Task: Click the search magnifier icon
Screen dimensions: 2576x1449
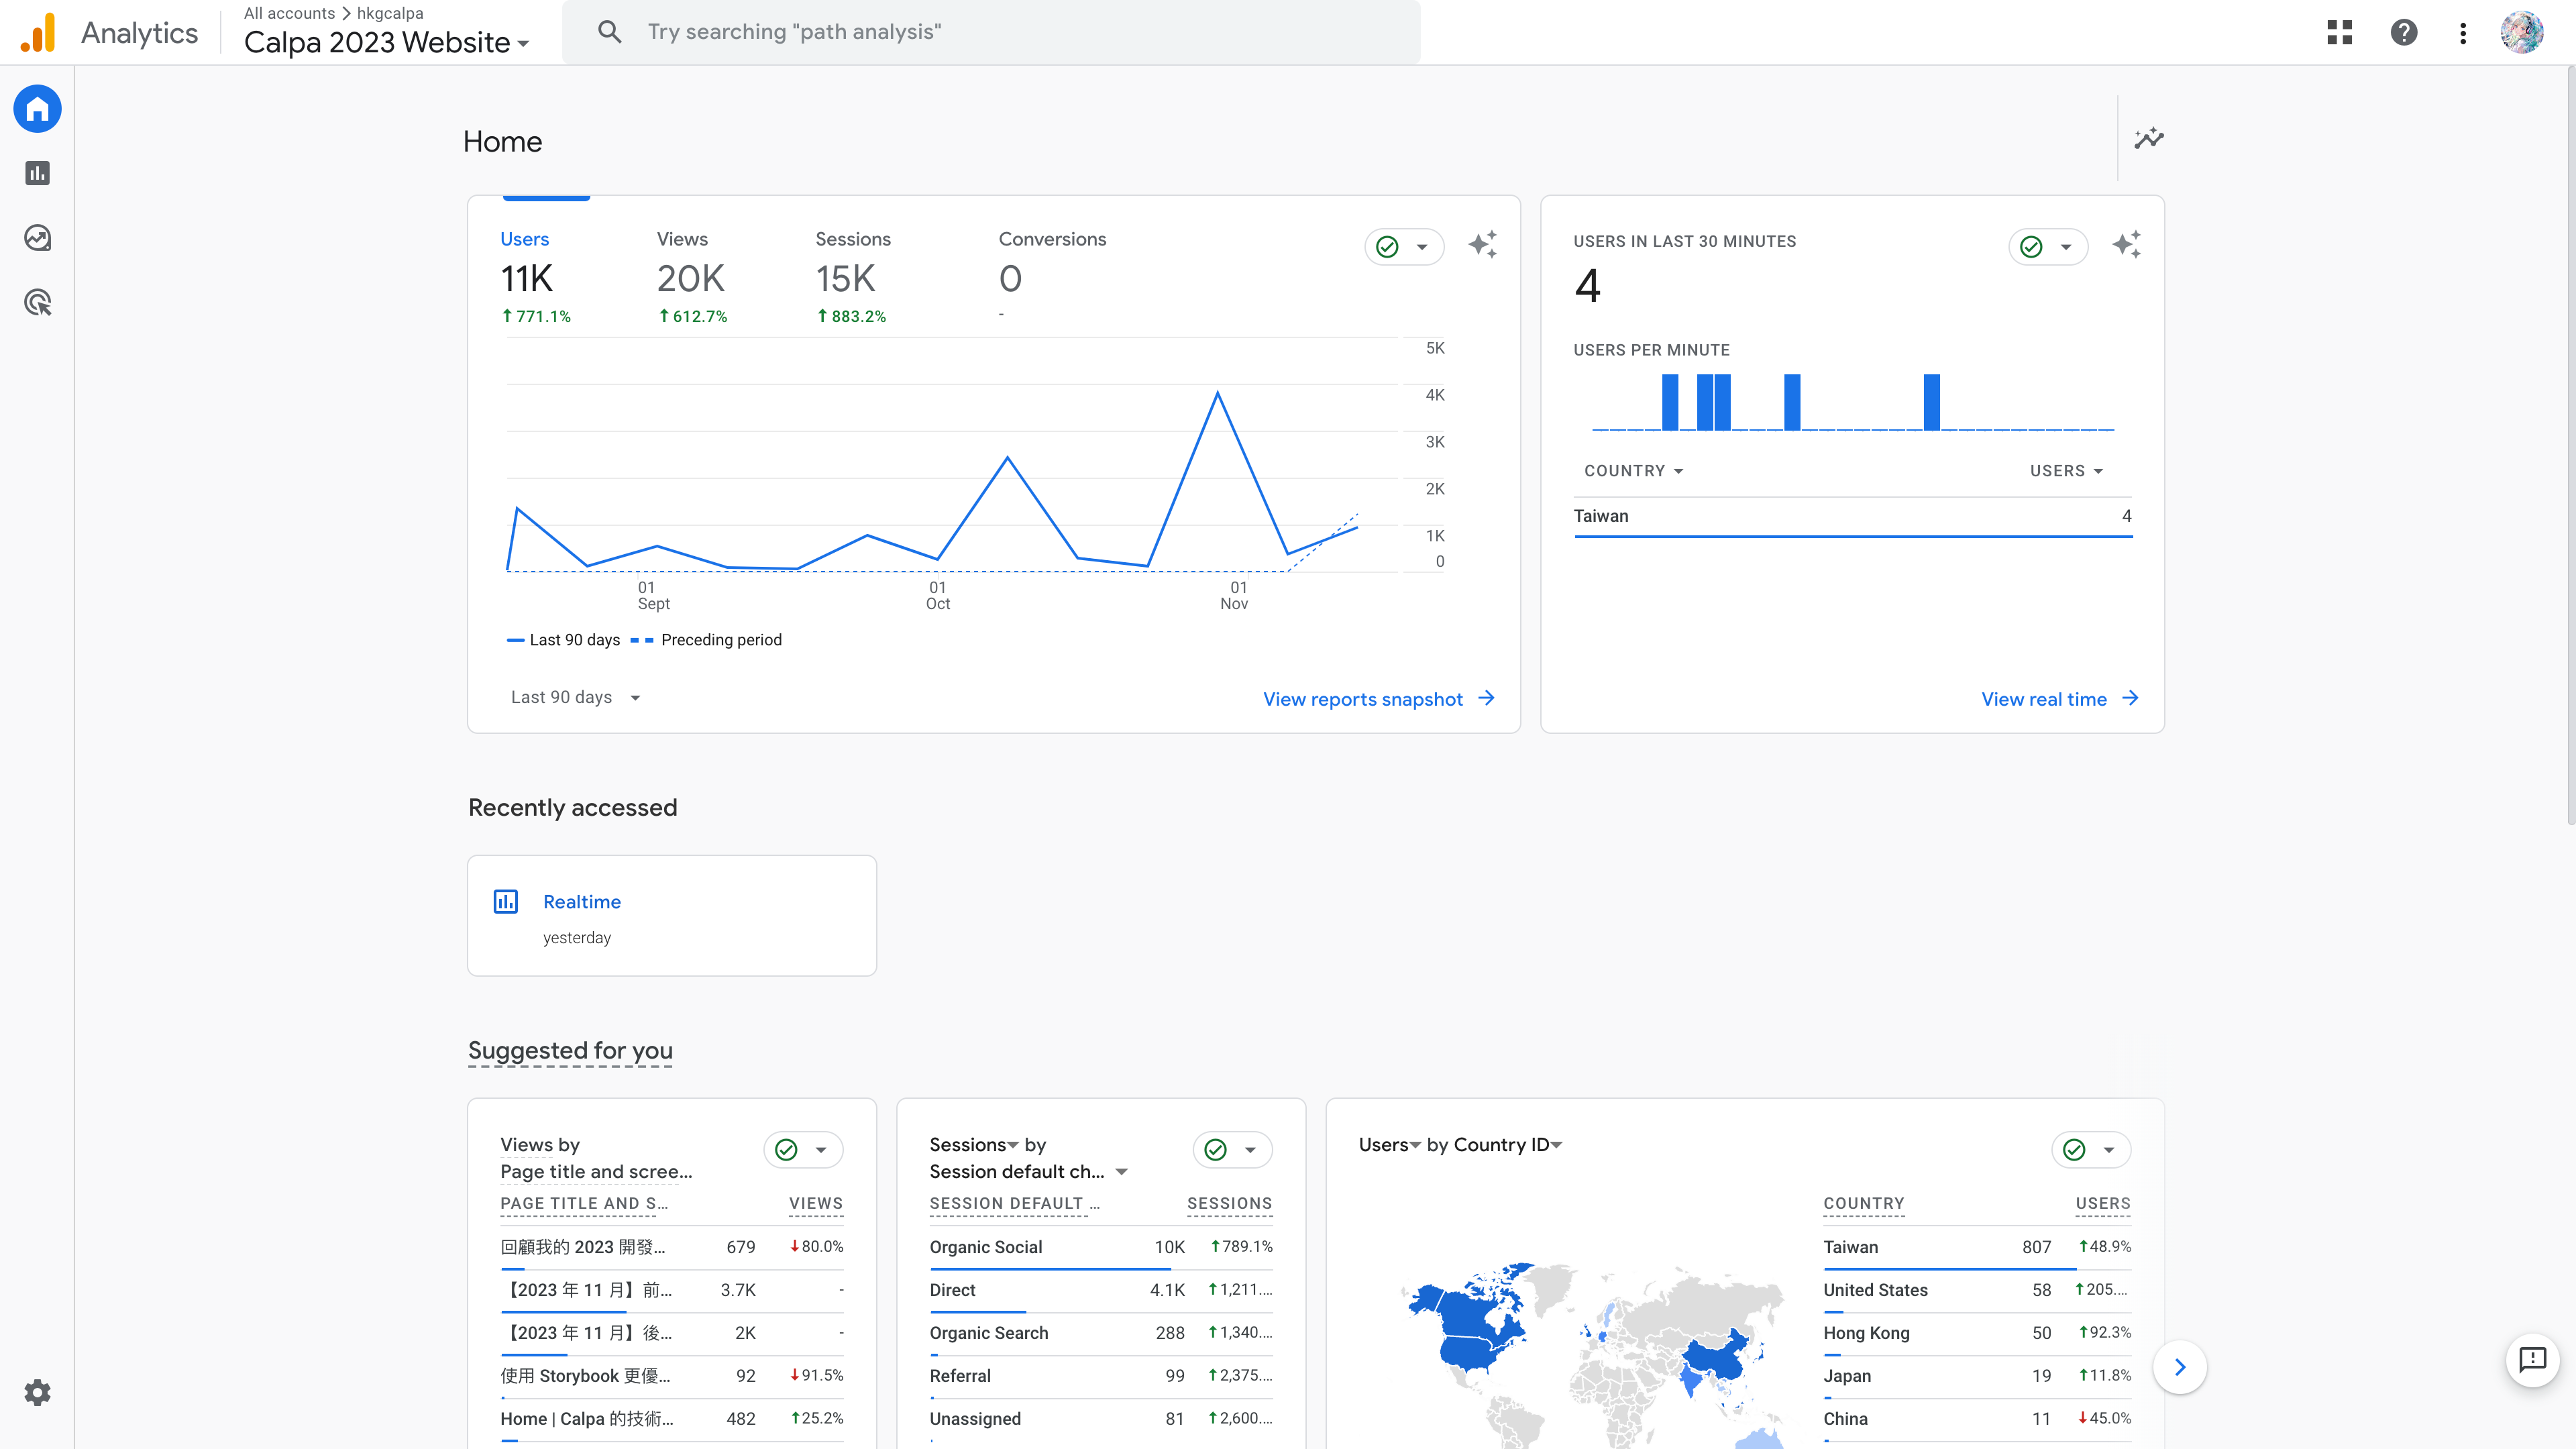Action: point(610,32)
